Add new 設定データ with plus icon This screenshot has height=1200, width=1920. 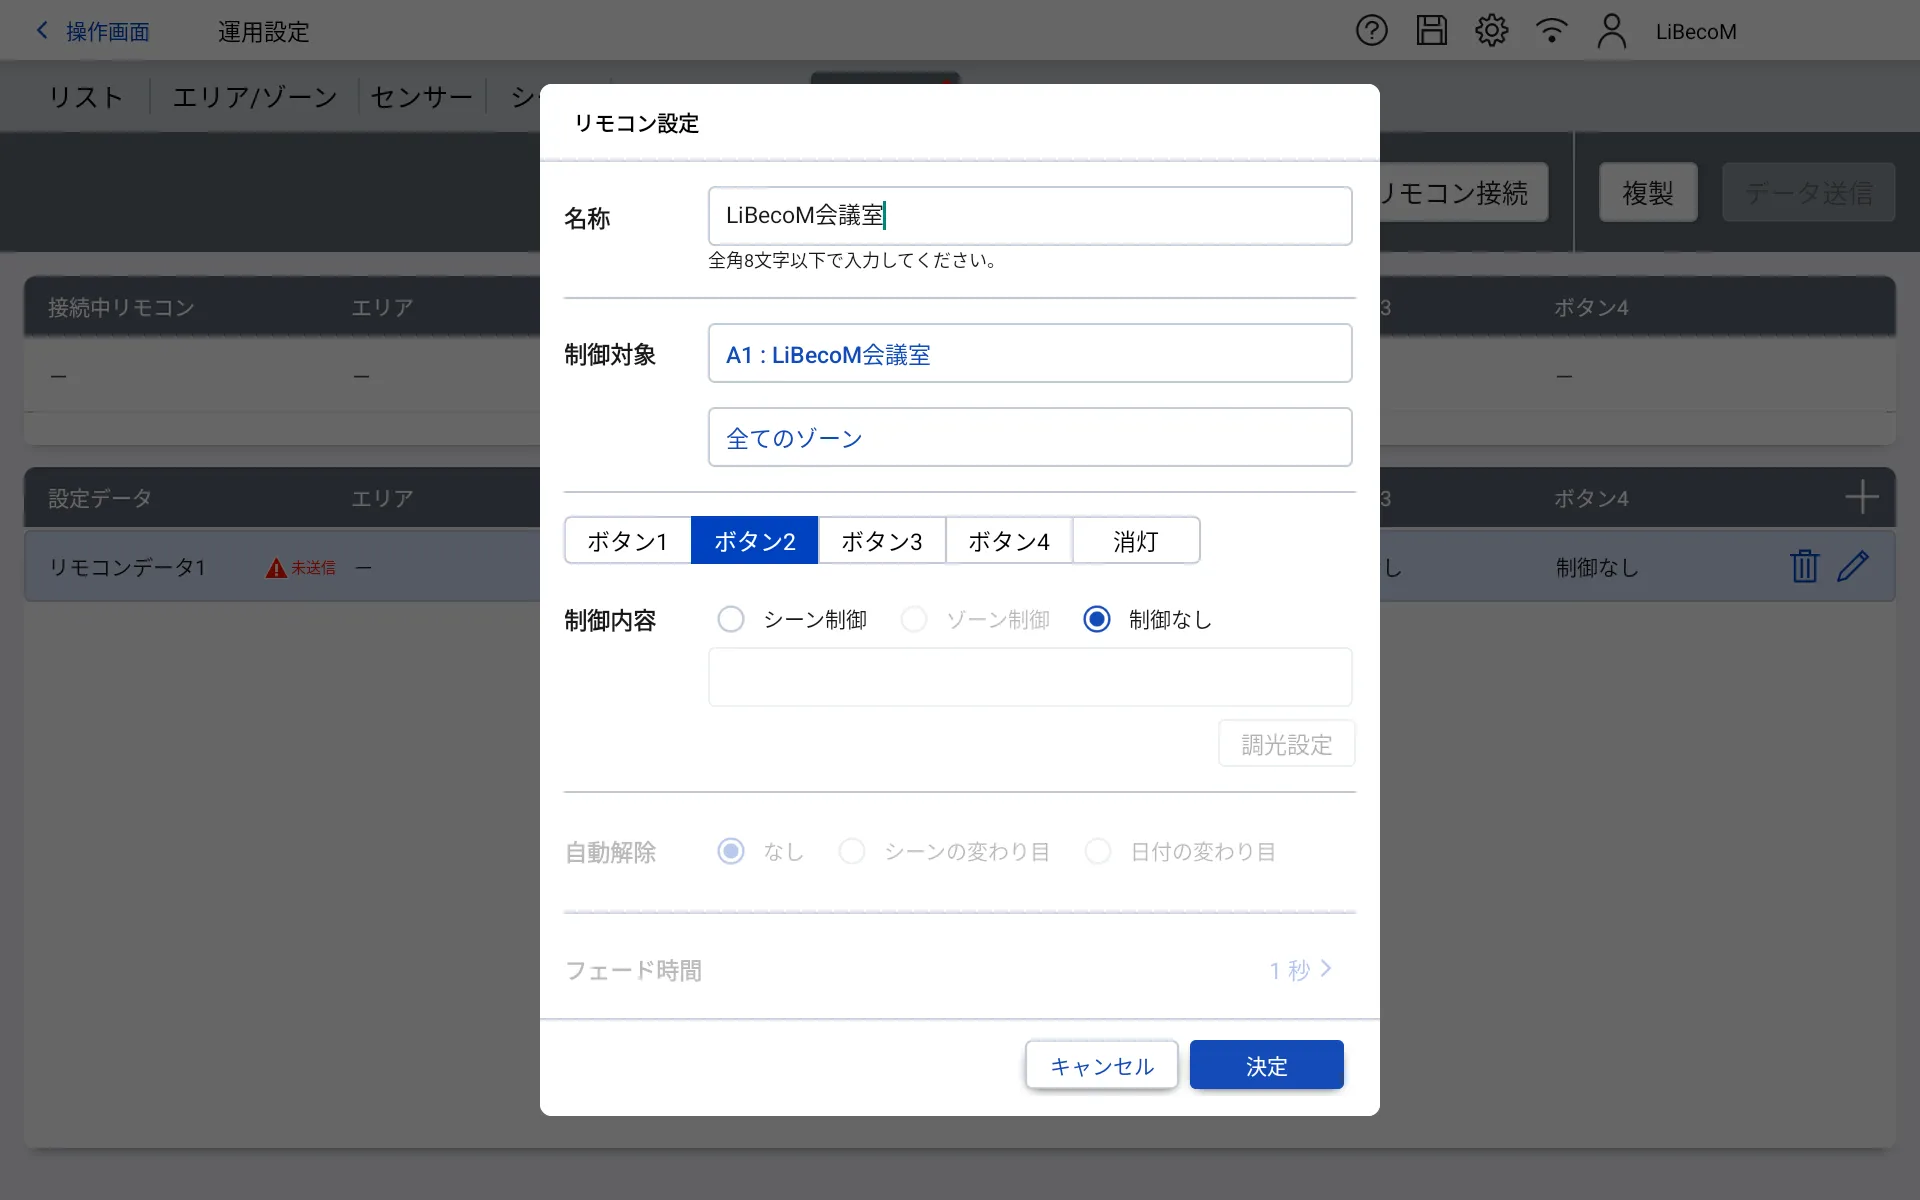coord(1861,497)
